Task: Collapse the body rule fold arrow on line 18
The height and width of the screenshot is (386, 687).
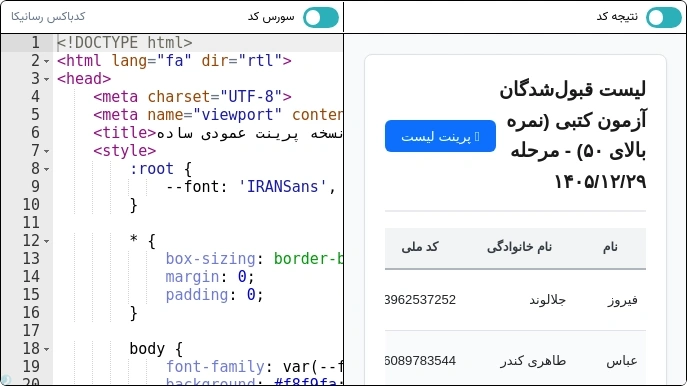Action: (46, 349)
